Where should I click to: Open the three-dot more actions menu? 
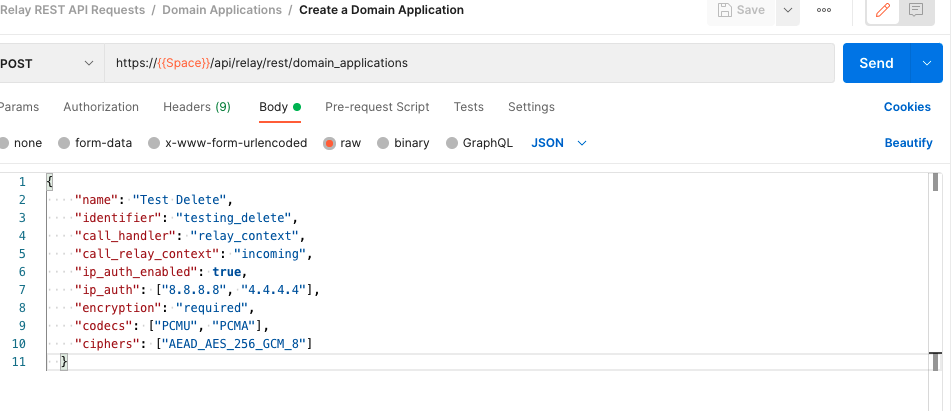click(x=824, y=11)
